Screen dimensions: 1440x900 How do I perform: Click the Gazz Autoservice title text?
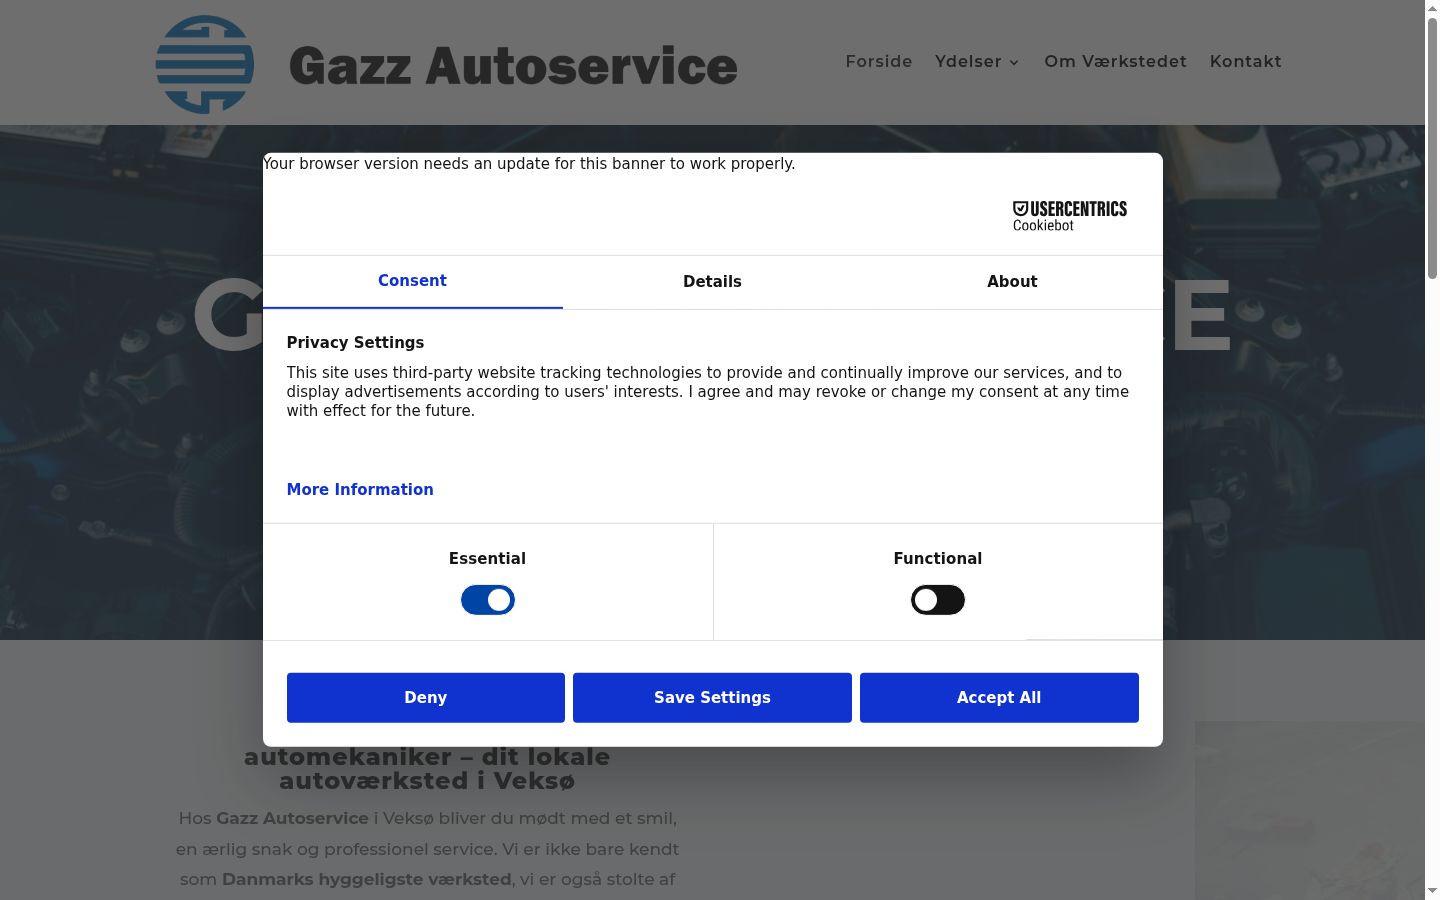[513, 66]
